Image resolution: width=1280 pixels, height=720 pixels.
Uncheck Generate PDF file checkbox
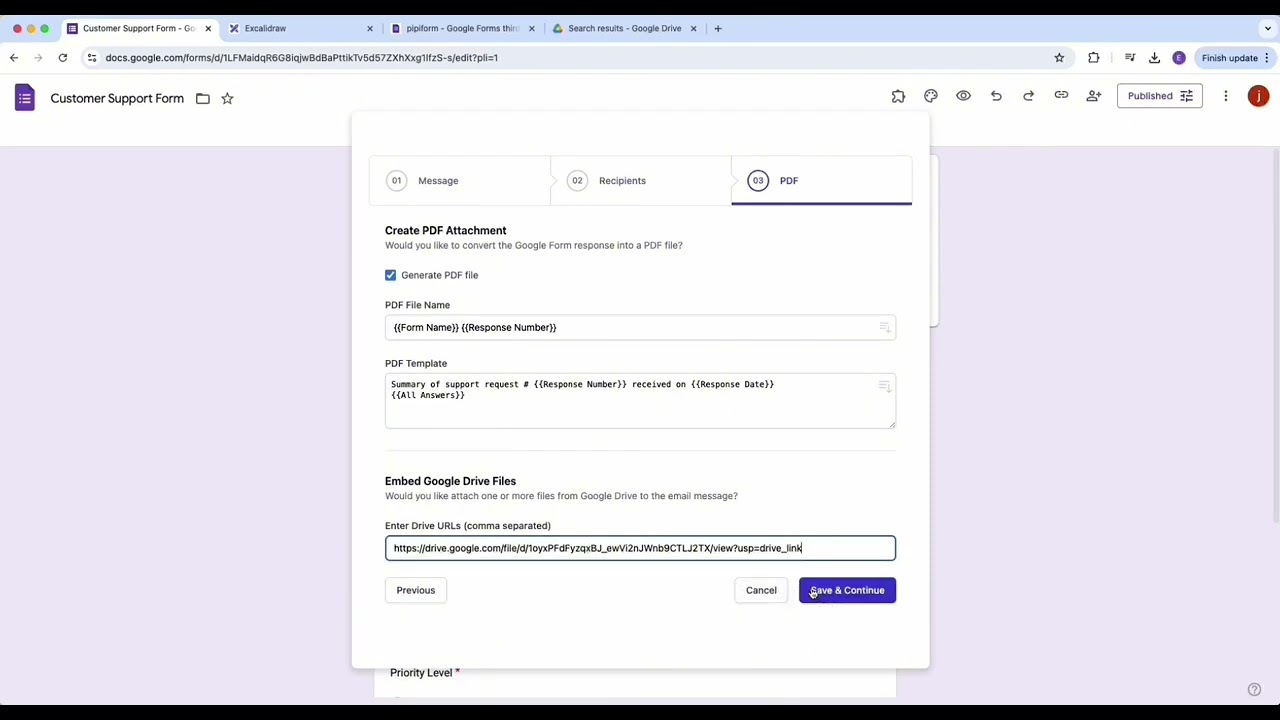click(391, 275)
